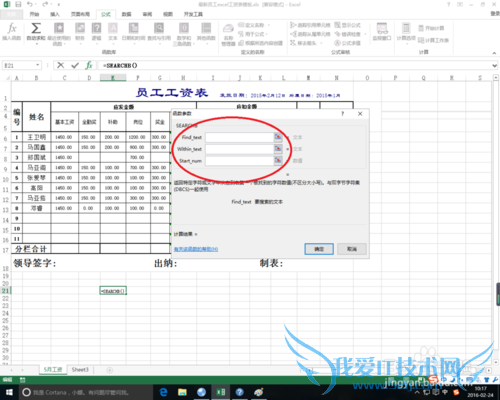Cancel formula entry with the X button
The image size is (500, 400).
[60, 65]
